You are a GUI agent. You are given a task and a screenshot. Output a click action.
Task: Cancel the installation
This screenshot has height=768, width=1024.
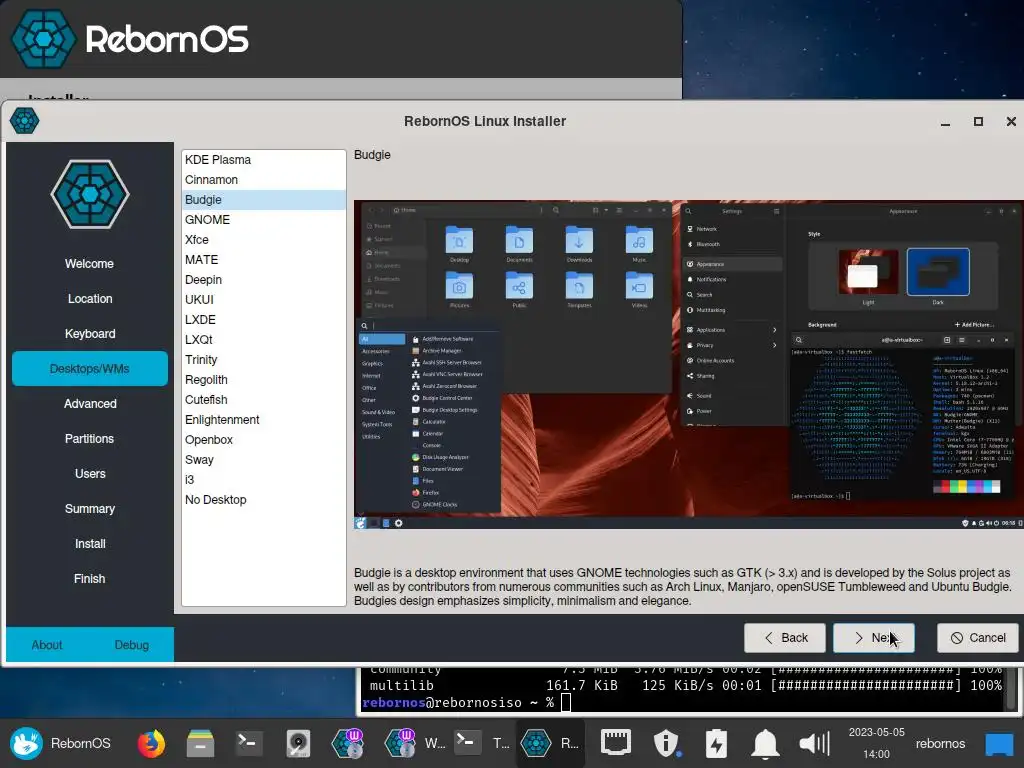[978, 638]
